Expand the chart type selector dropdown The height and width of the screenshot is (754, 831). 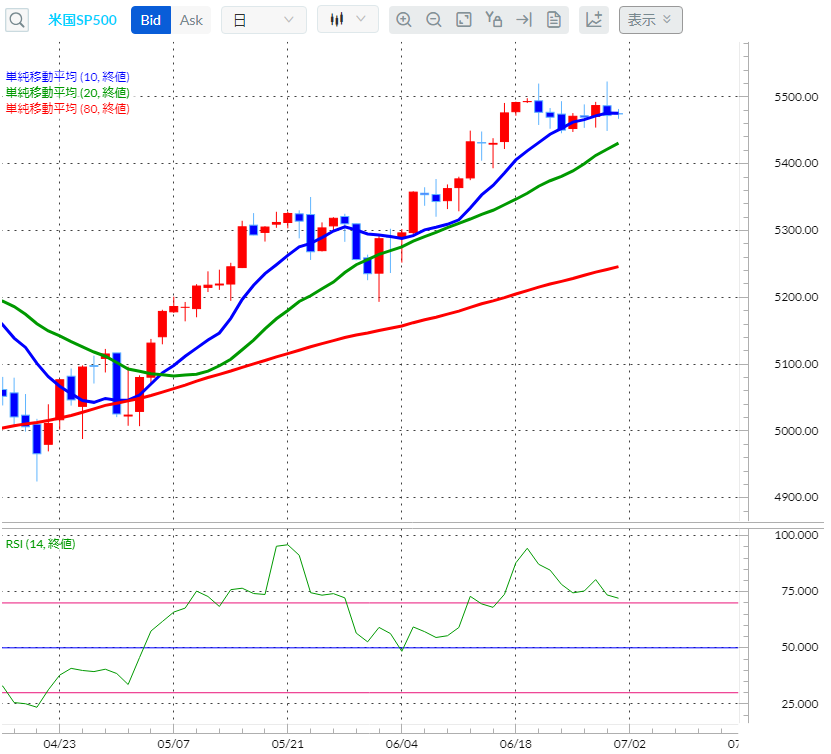347,17
